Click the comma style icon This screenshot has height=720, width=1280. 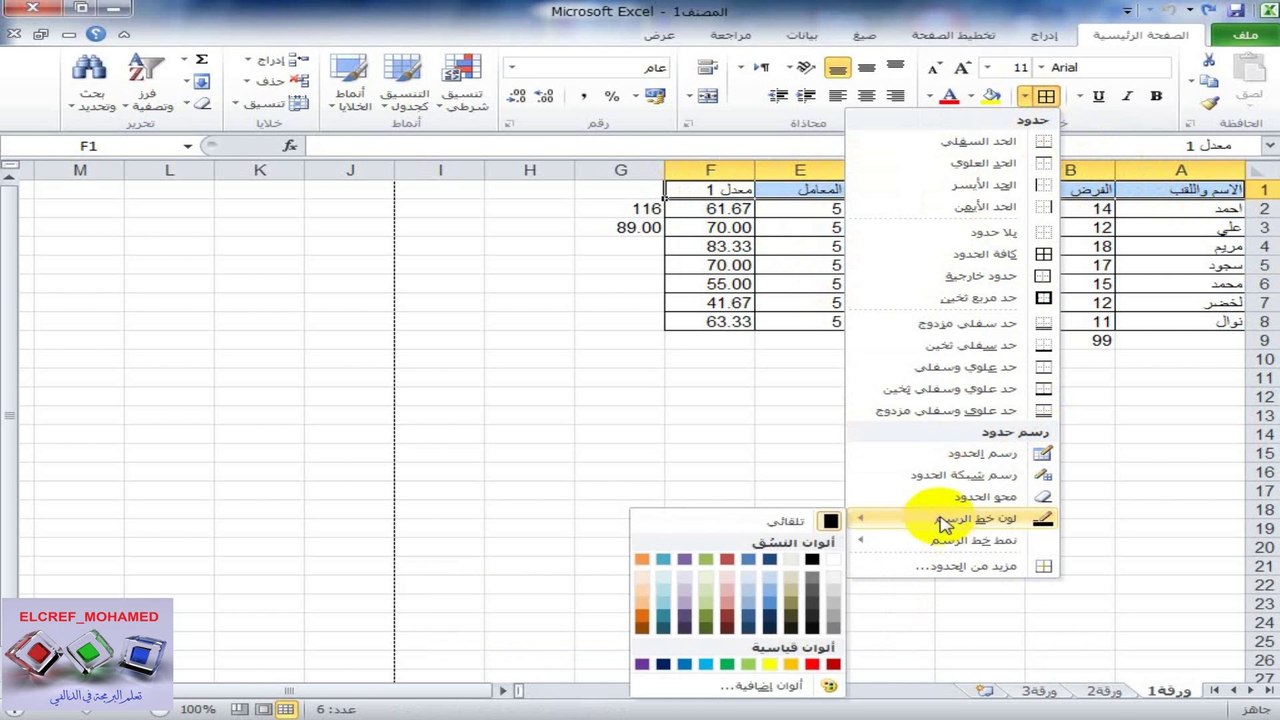[x=583, y=96]
